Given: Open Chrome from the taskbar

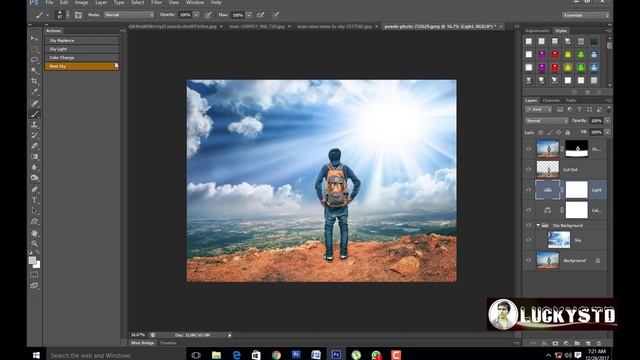Looking at the screenshot, I should (x=276, y=355).
